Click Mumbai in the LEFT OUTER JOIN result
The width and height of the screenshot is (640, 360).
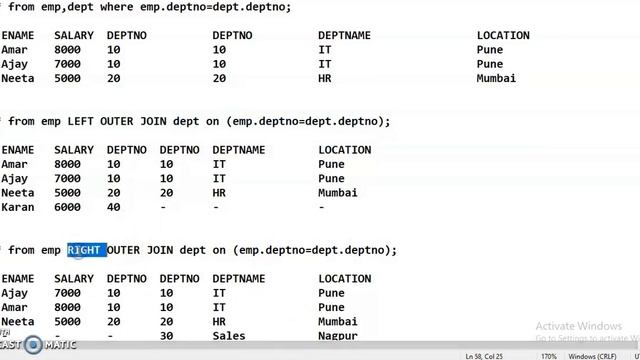pos(338,193)
